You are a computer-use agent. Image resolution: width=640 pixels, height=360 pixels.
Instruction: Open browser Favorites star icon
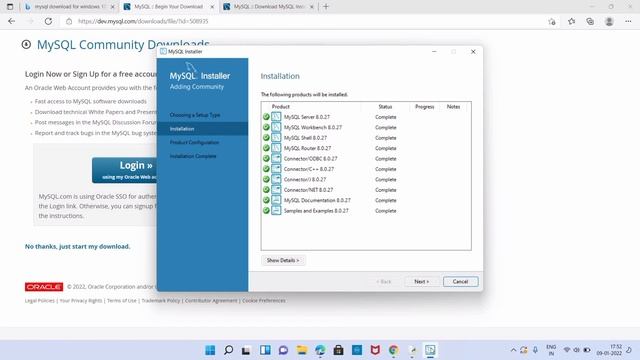(x=571, y=21)
